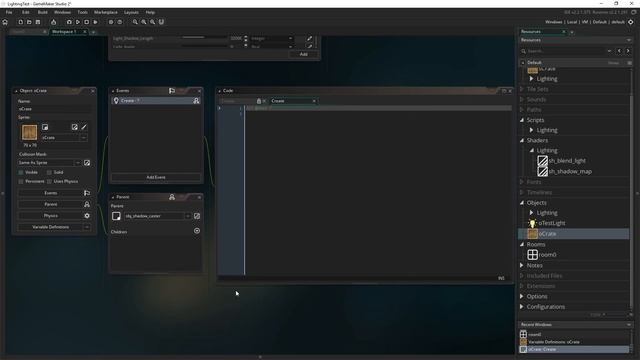Toggle the Solid checkbox
The height and width of the screenshot is (360, 640).
tap(49, 172)
